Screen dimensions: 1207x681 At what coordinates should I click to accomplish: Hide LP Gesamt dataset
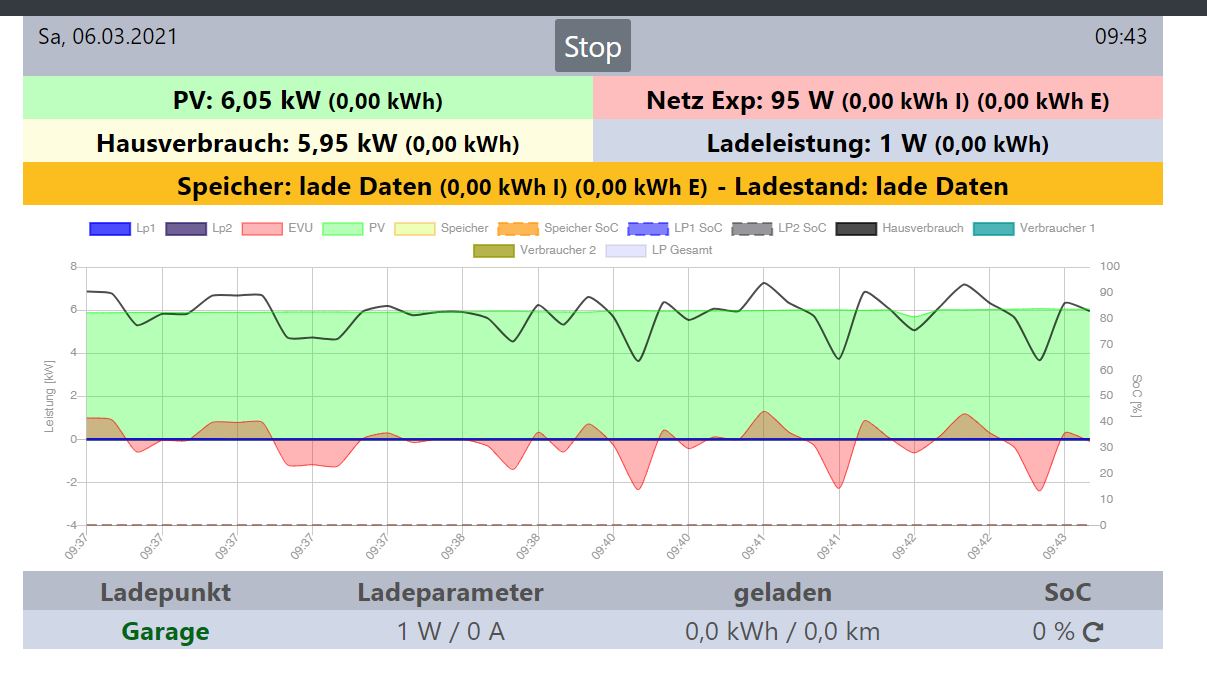(x=626, y=250)
